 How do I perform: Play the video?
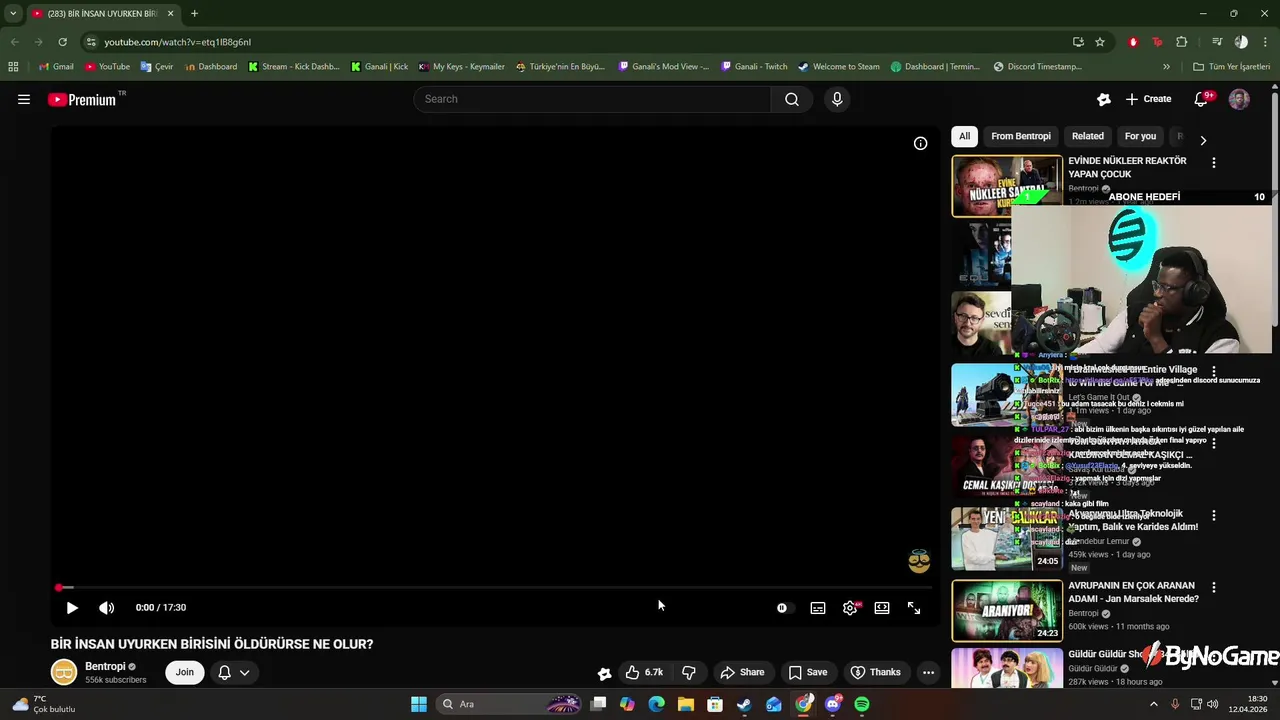(x=72, y=608)
